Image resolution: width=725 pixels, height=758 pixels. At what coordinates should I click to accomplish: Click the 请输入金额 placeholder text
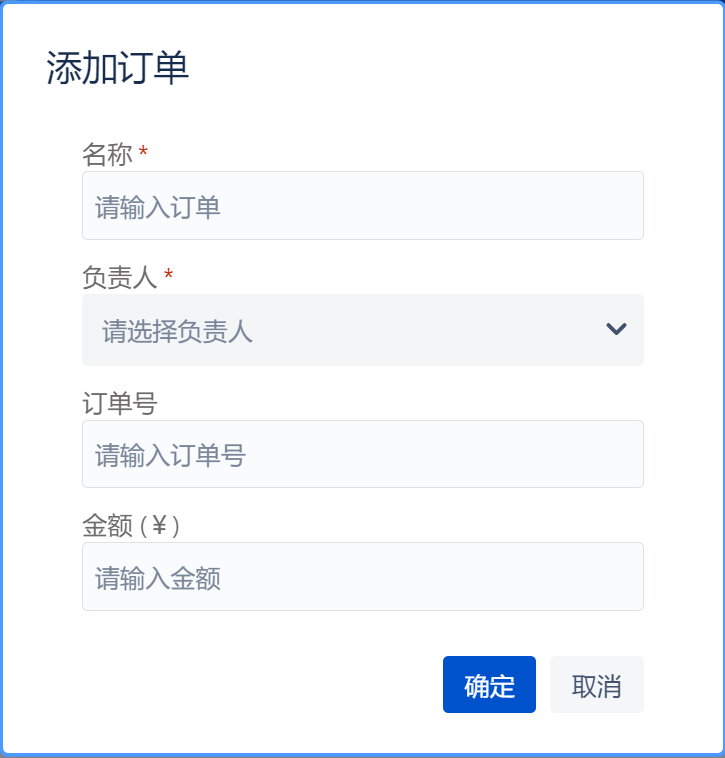[158, 578]
